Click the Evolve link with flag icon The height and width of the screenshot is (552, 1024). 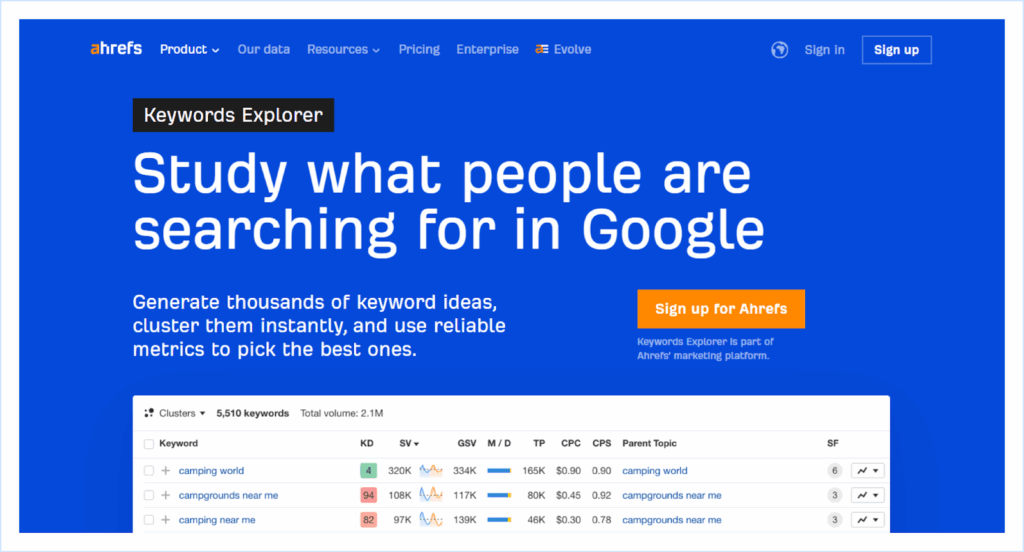(564, 49)
